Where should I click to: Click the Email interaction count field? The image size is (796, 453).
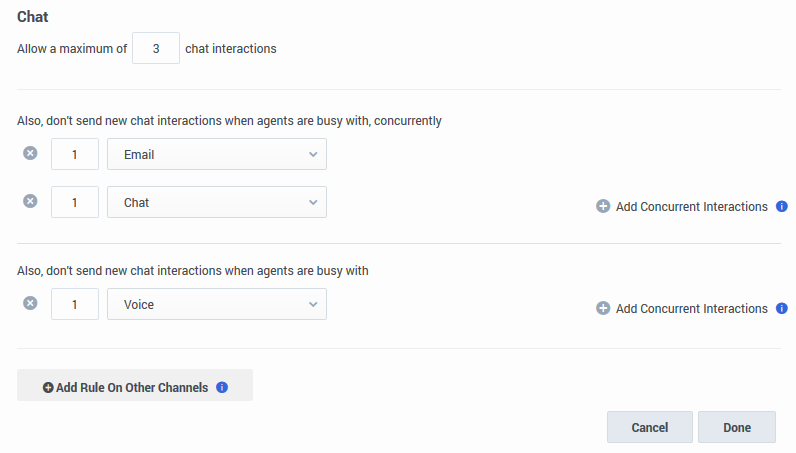coord(75,154)
